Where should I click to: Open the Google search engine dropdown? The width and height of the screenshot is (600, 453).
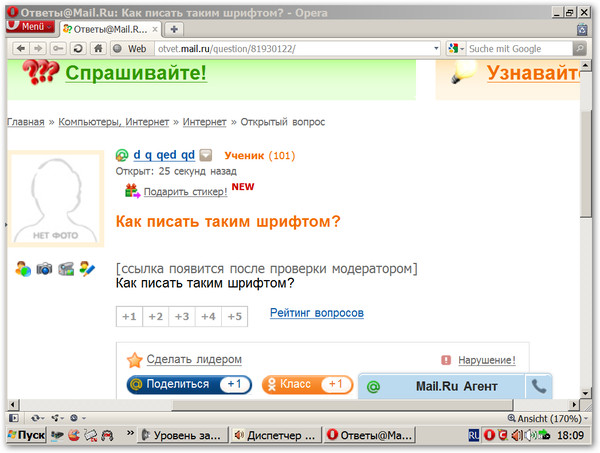(x=456, y=49)
